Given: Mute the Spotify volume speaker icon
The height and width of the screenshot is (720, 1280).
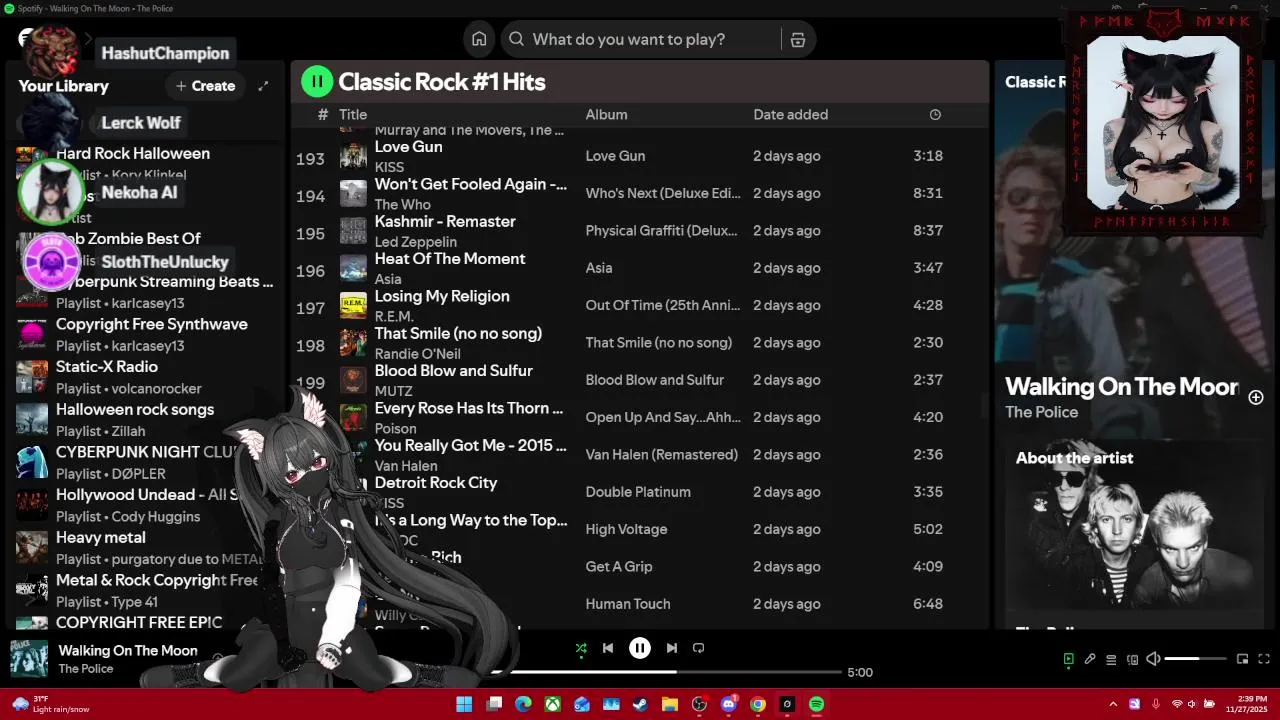Looking at the screenshot, I should [1153, 659].
